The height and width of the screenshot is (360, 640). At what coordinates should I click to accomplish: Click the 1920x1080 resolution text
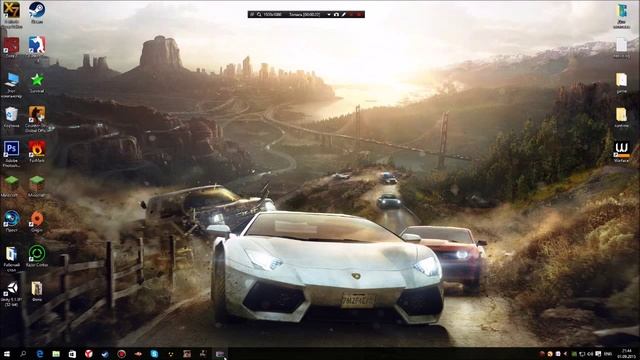pos(272,14)
